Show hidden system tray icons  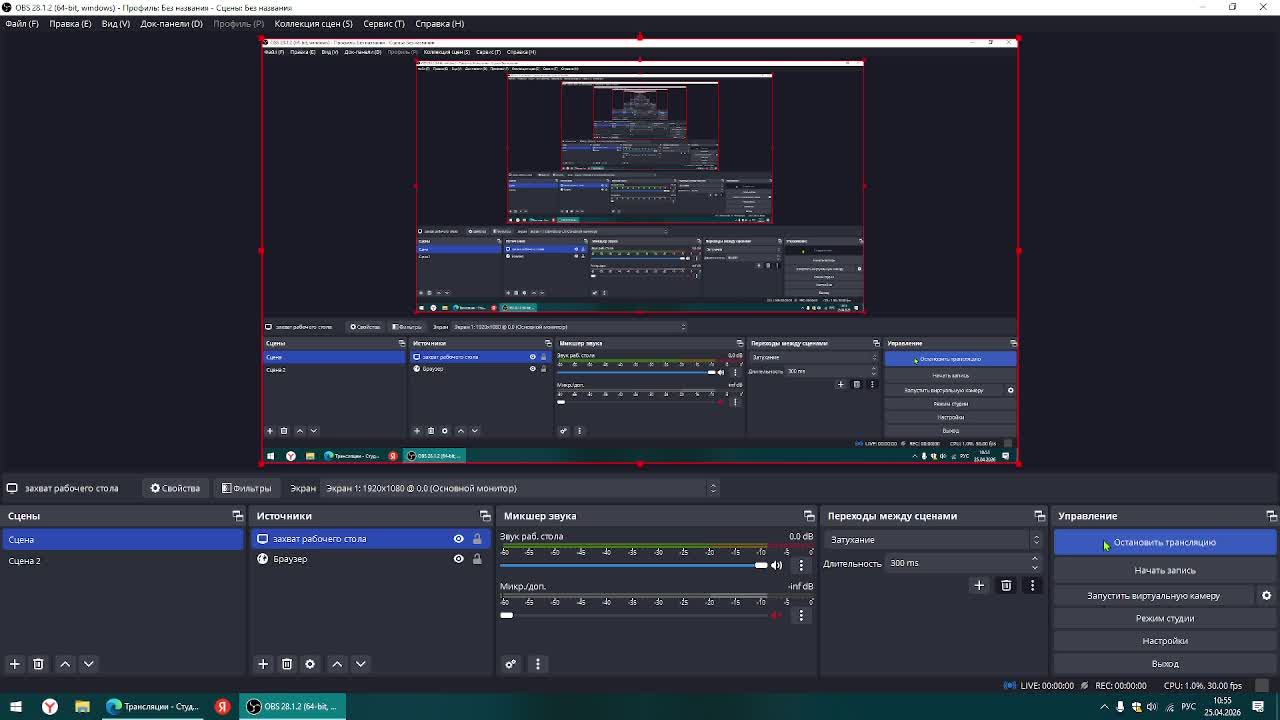(1105, 707)
